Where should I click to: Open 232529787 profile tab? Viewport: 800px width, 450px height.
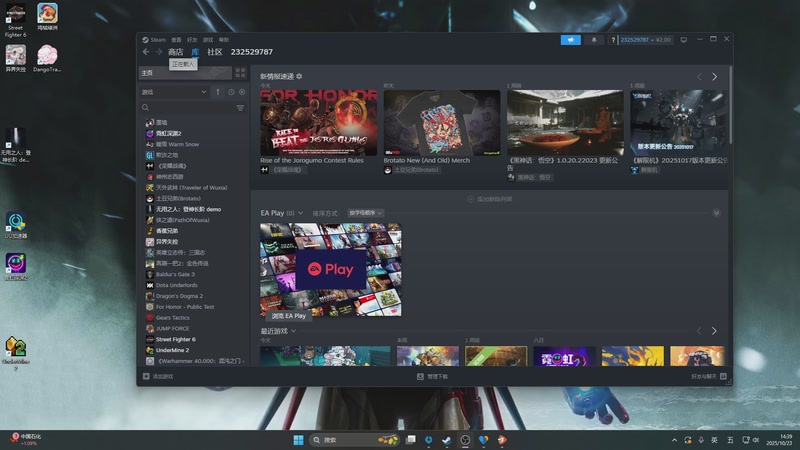[x=252, y=52]
